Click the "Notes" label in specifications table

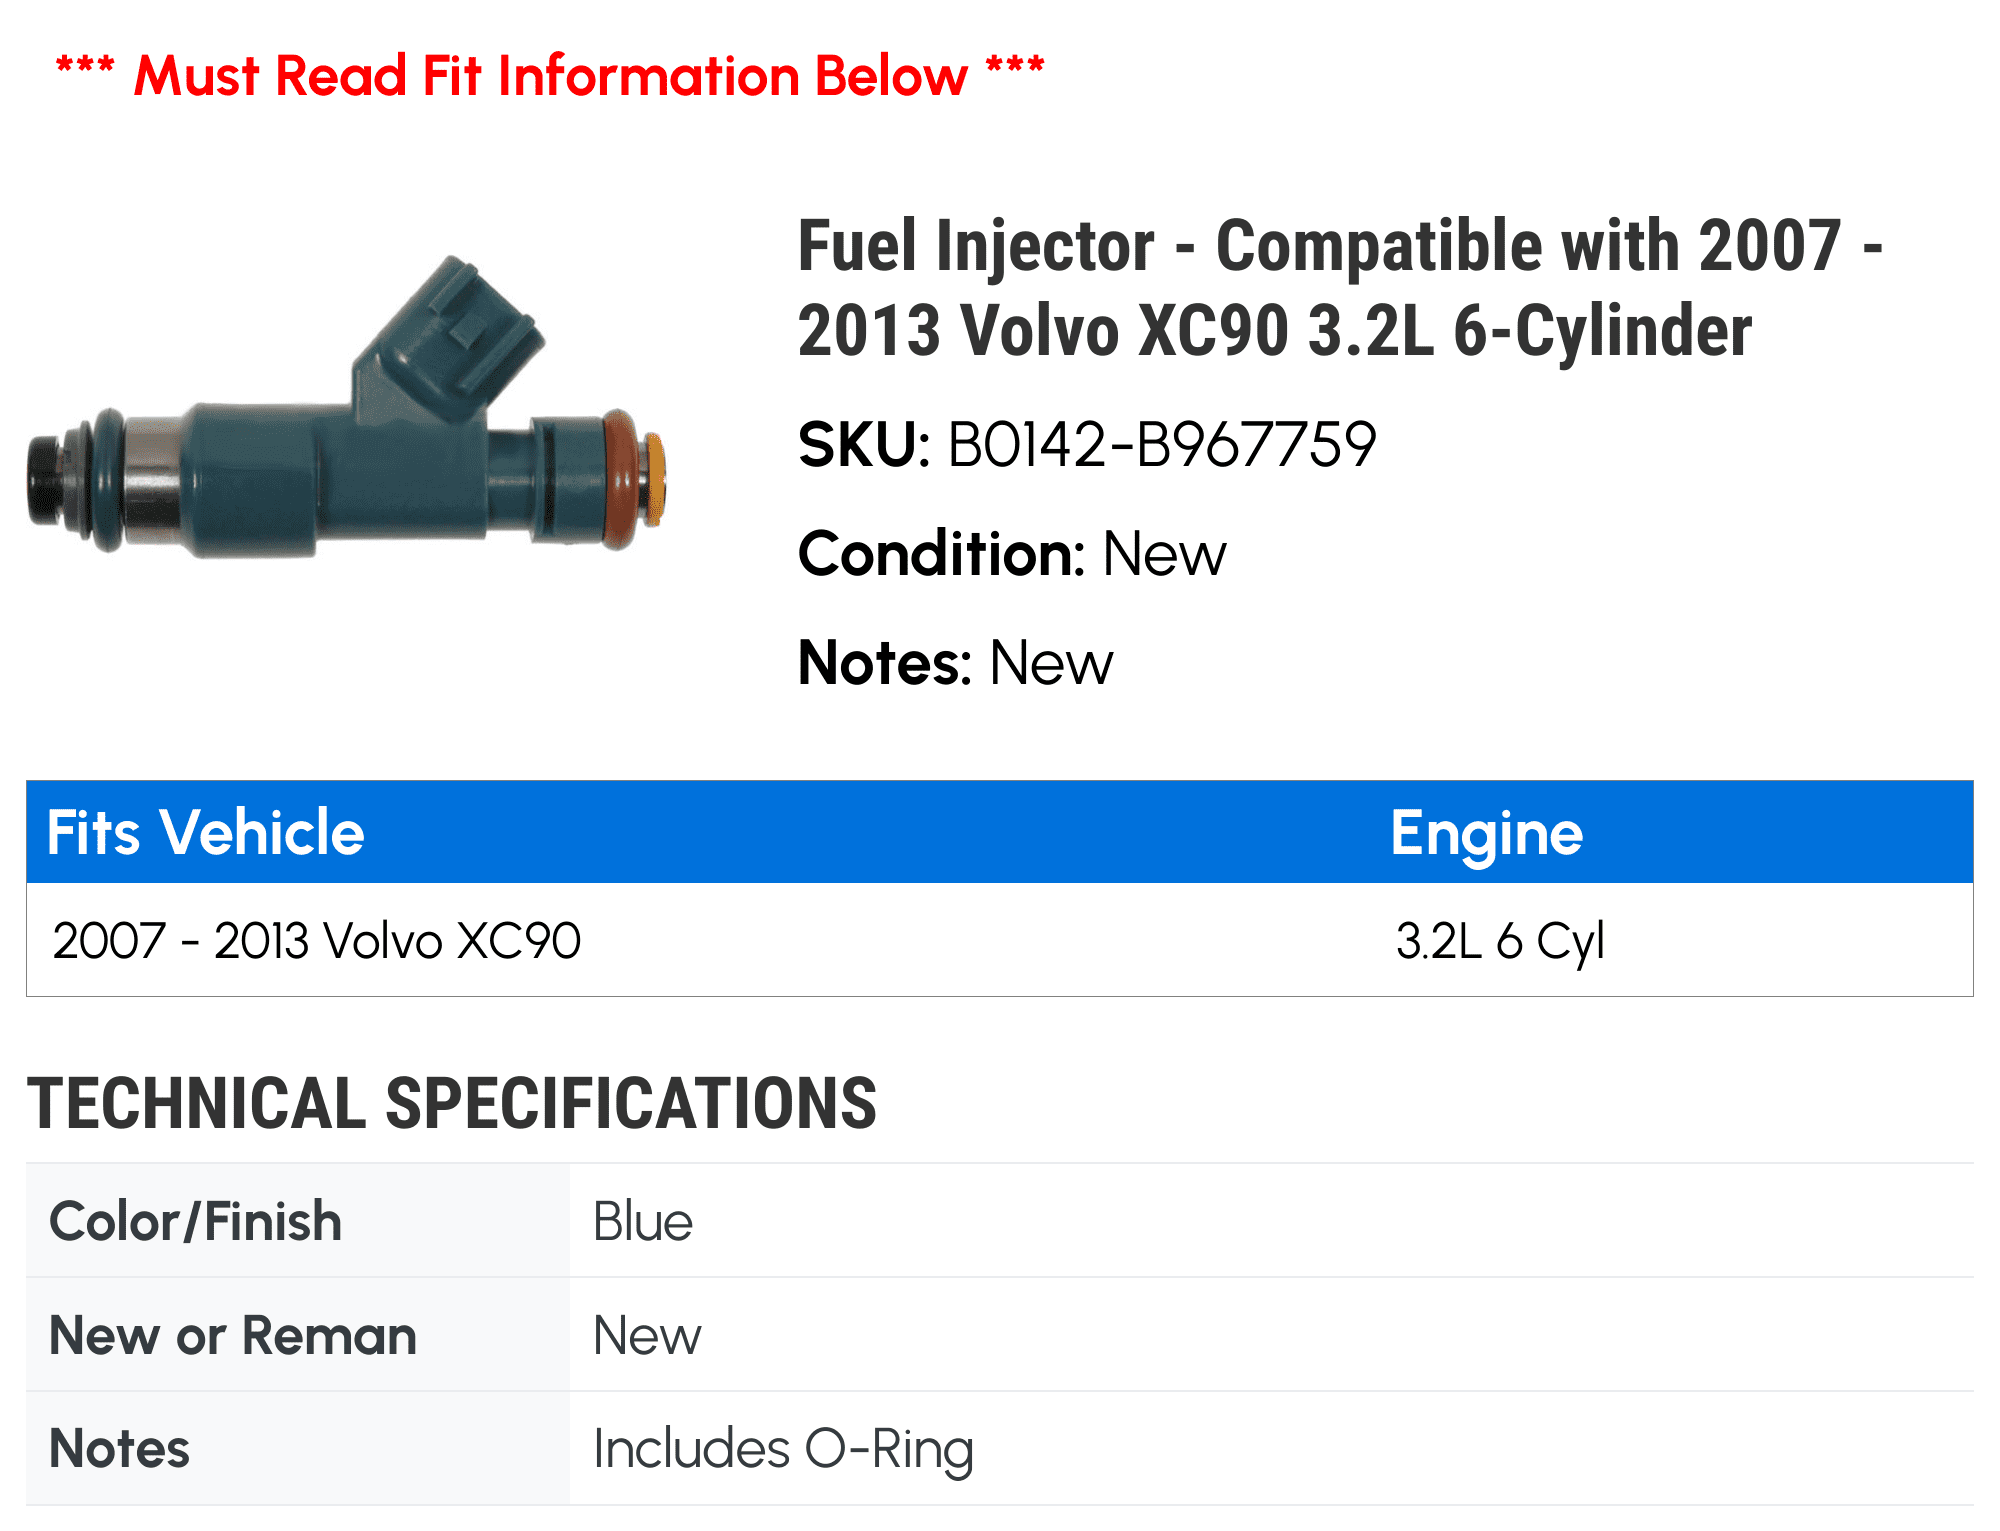coord(119,1448)
